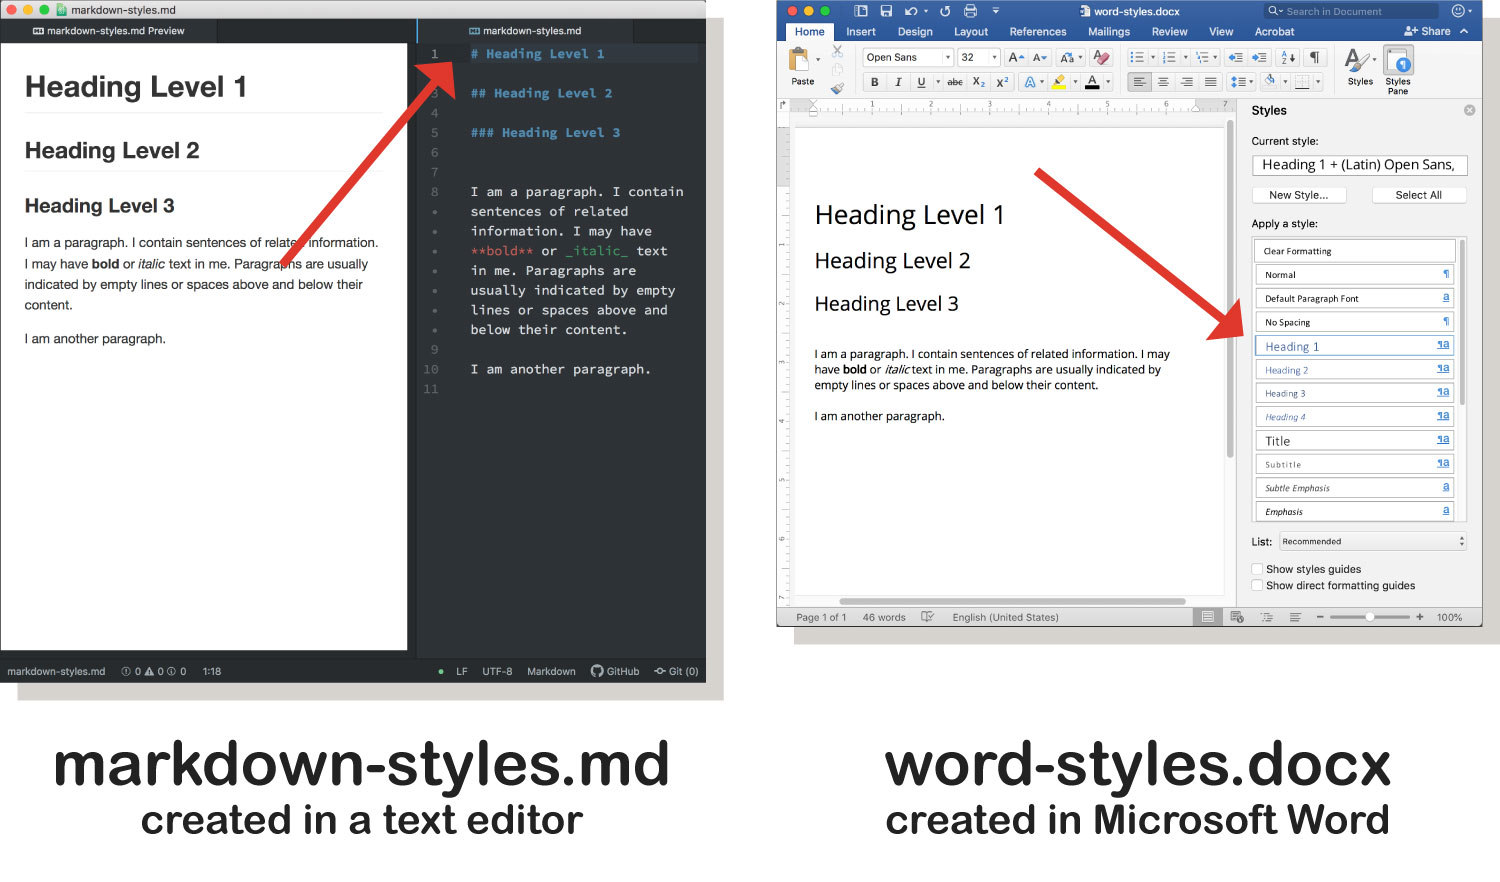The width and height of the screenshot is (1500, 882).
Task: Click the Align Right icon
Action: [1187, 82]
